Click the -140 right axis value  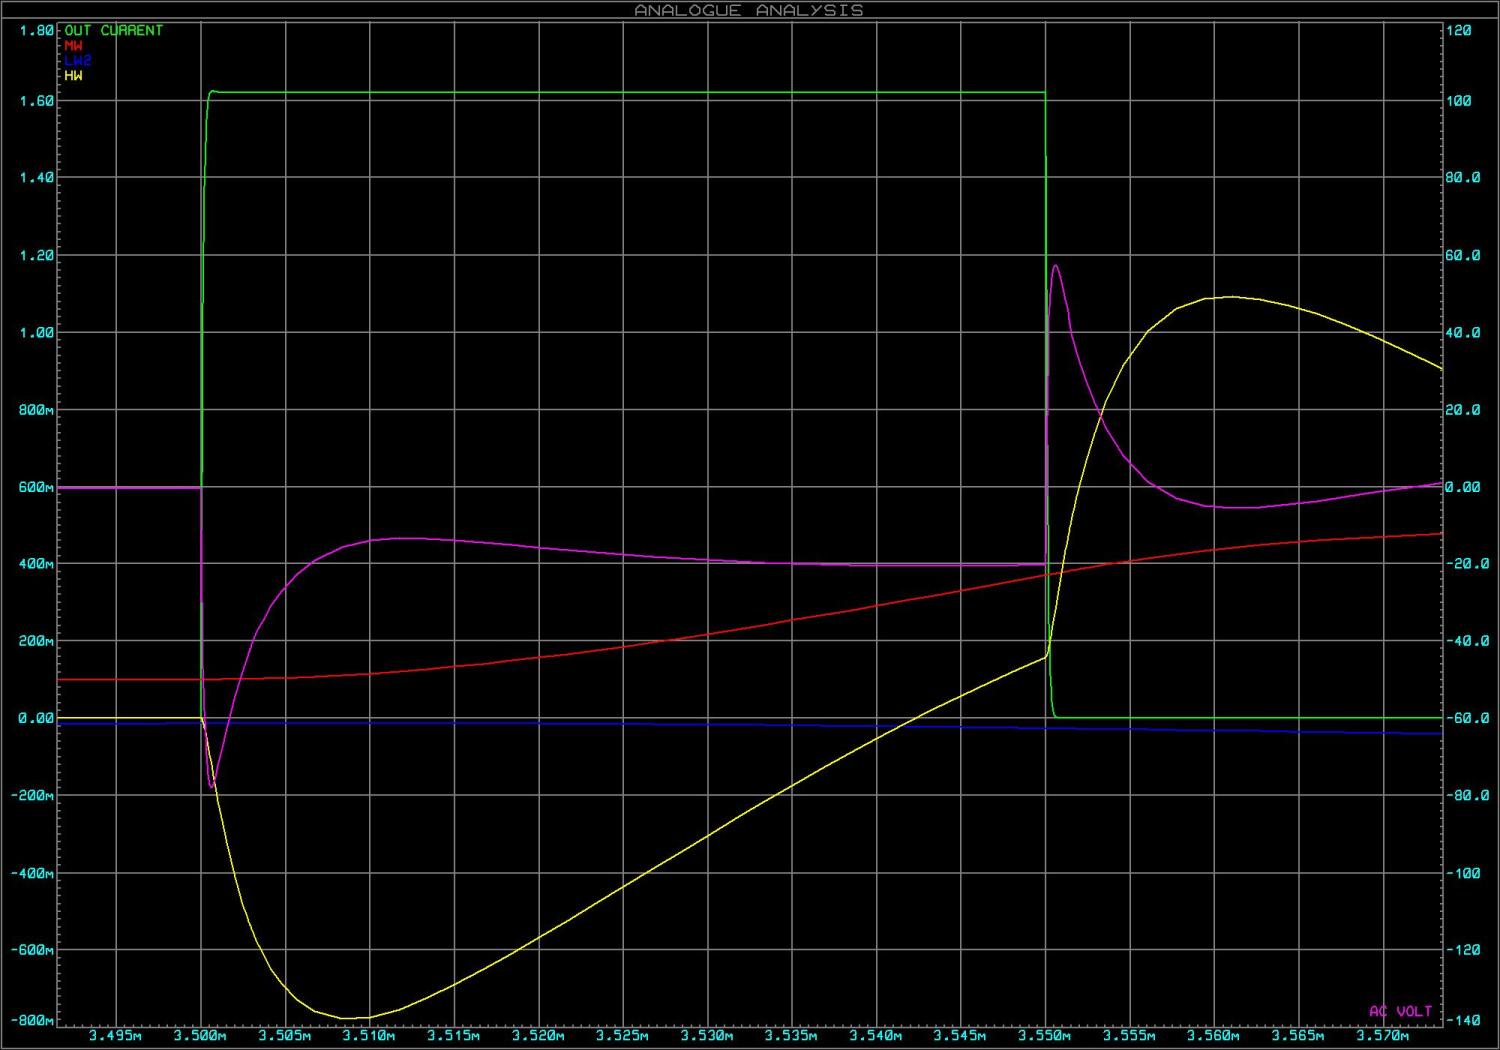1463,1020
